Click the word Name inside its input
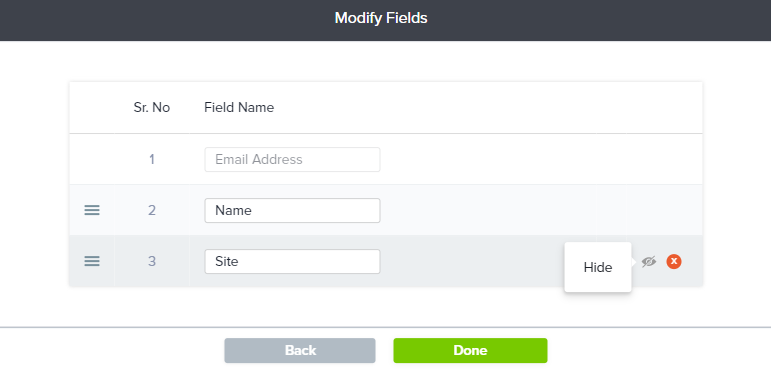Image resolution: width=771 pixels, height=371 pixels. pyautogui.click(x=234, y=210)
